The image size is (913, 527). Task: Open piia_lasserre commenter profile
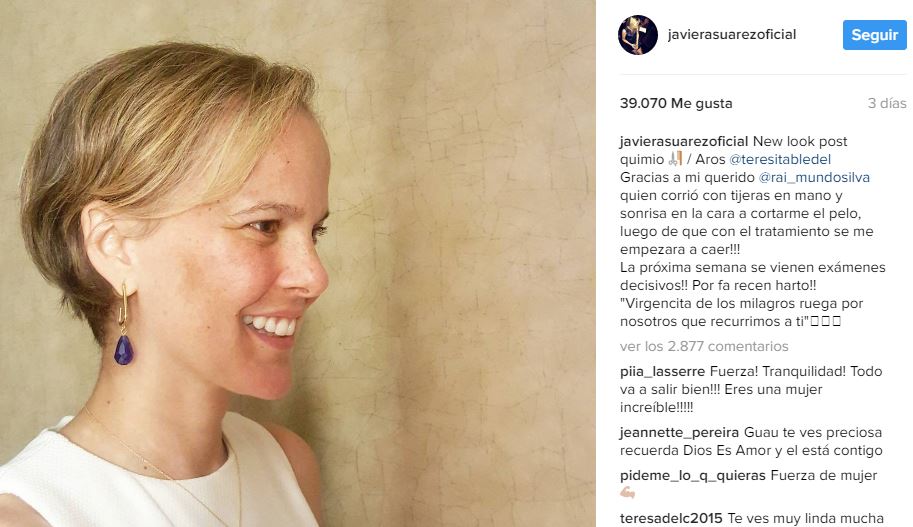click(663, 371)
